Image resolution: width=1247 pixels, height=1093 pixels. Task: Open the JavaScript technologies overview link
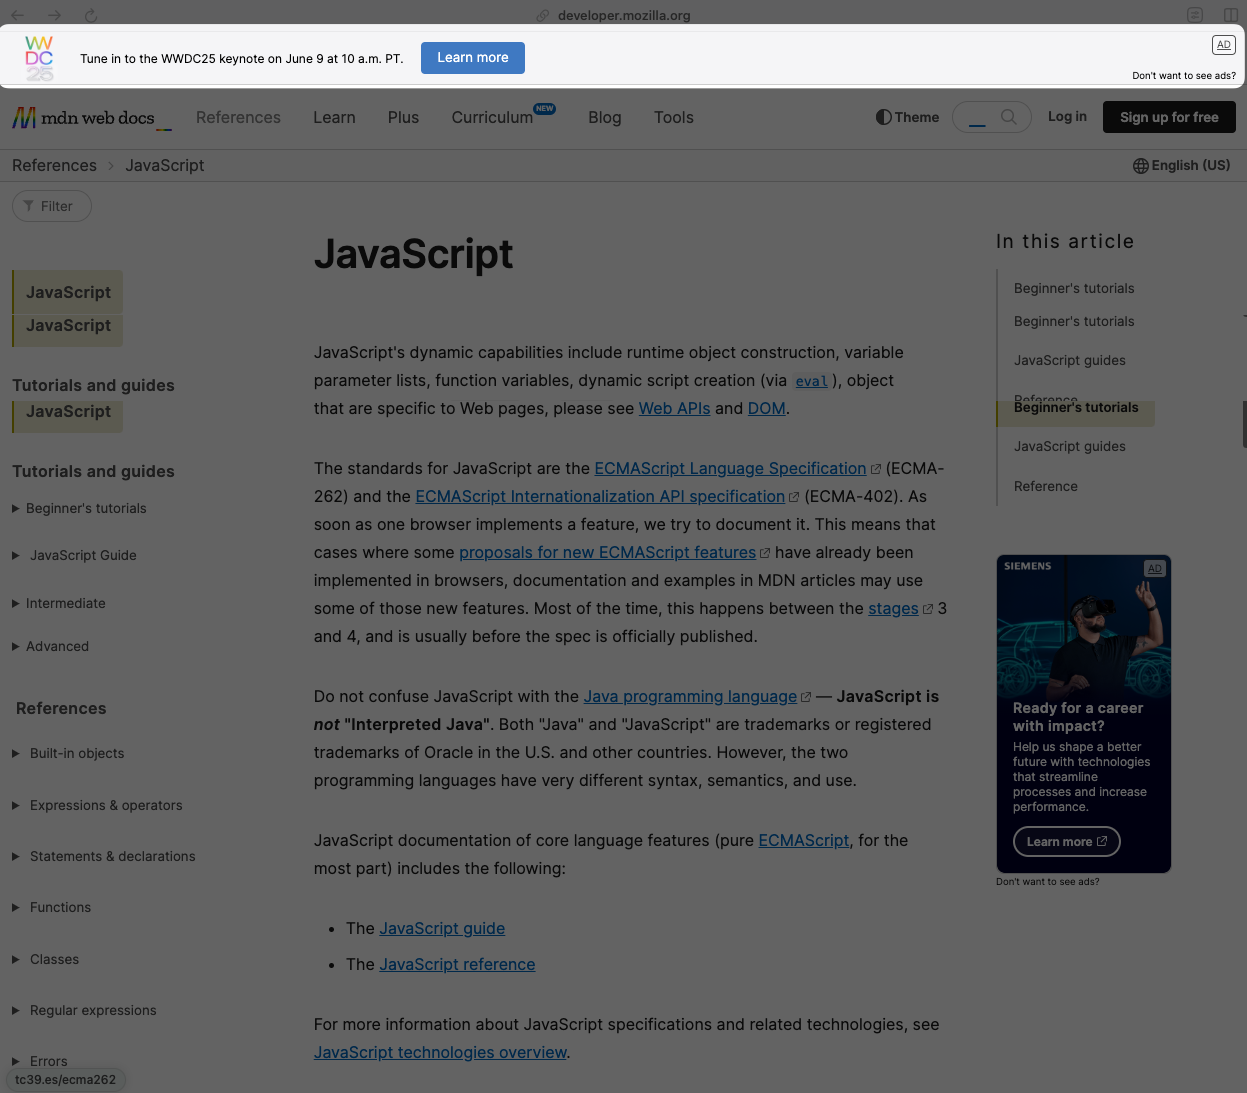click(x=440, y=1053)
